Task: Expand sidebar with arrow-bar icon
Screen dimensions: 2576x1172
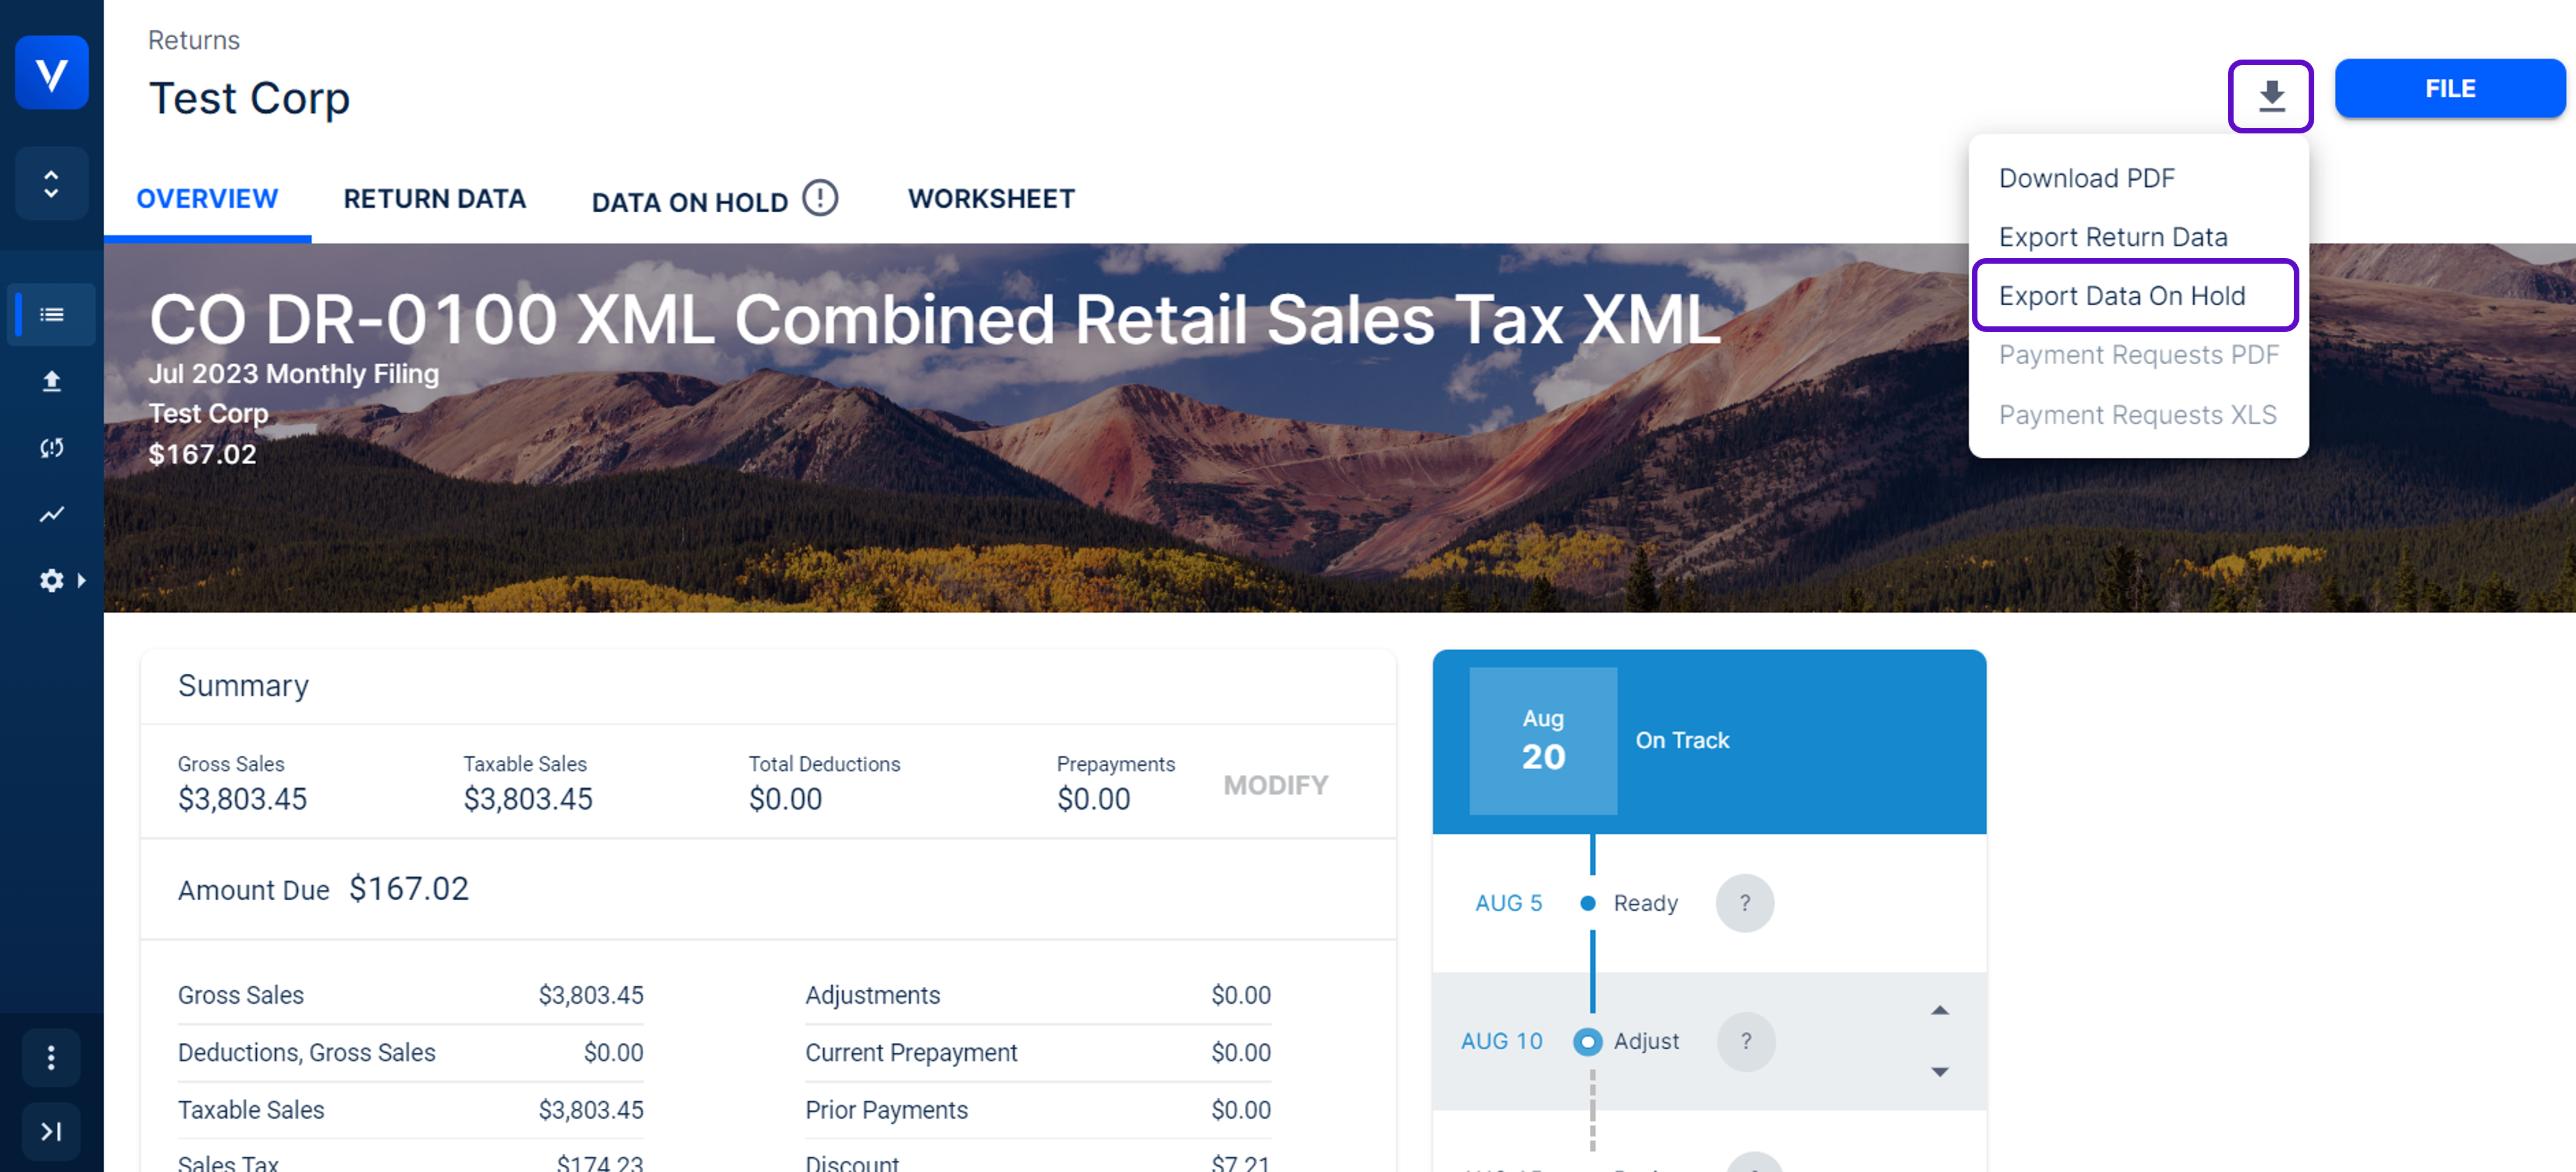Action: (x=51, y=1131)
